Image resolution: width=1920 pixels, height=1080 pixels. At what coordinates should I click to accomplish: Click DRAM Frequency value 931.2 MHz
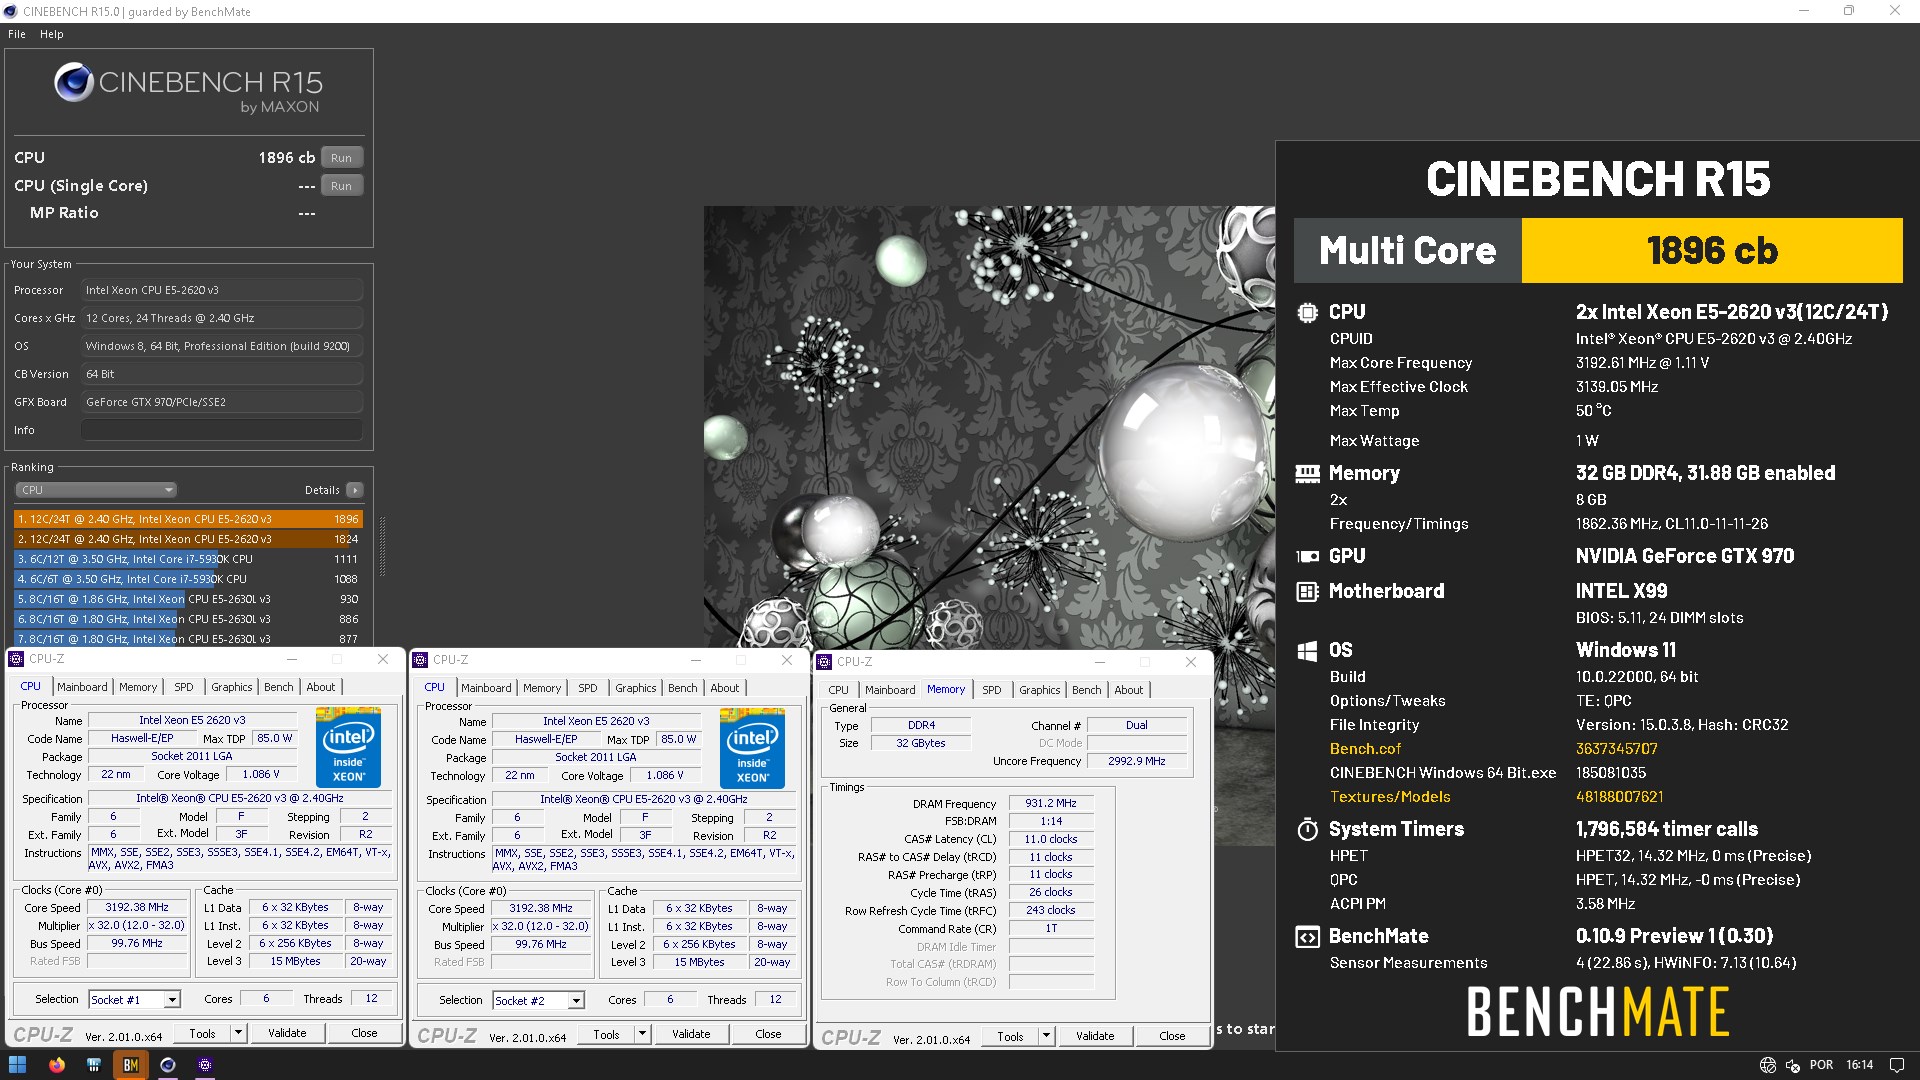tap(1051, 803)
